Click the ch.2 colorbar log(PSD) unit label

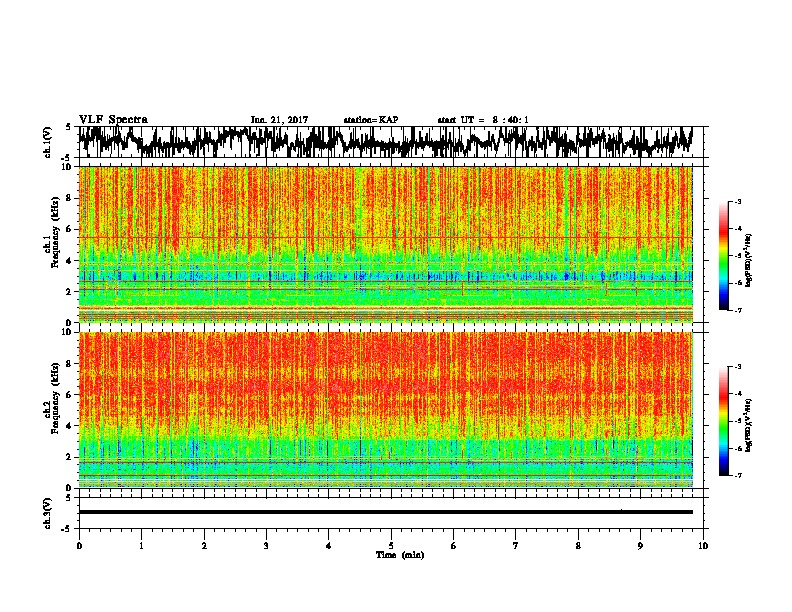point(748,425)
